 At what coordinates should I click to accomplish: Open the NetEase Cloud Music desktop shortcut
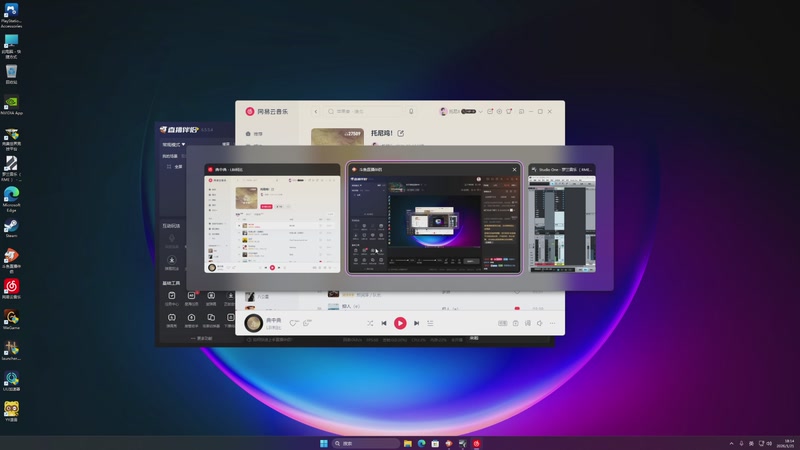11,289
